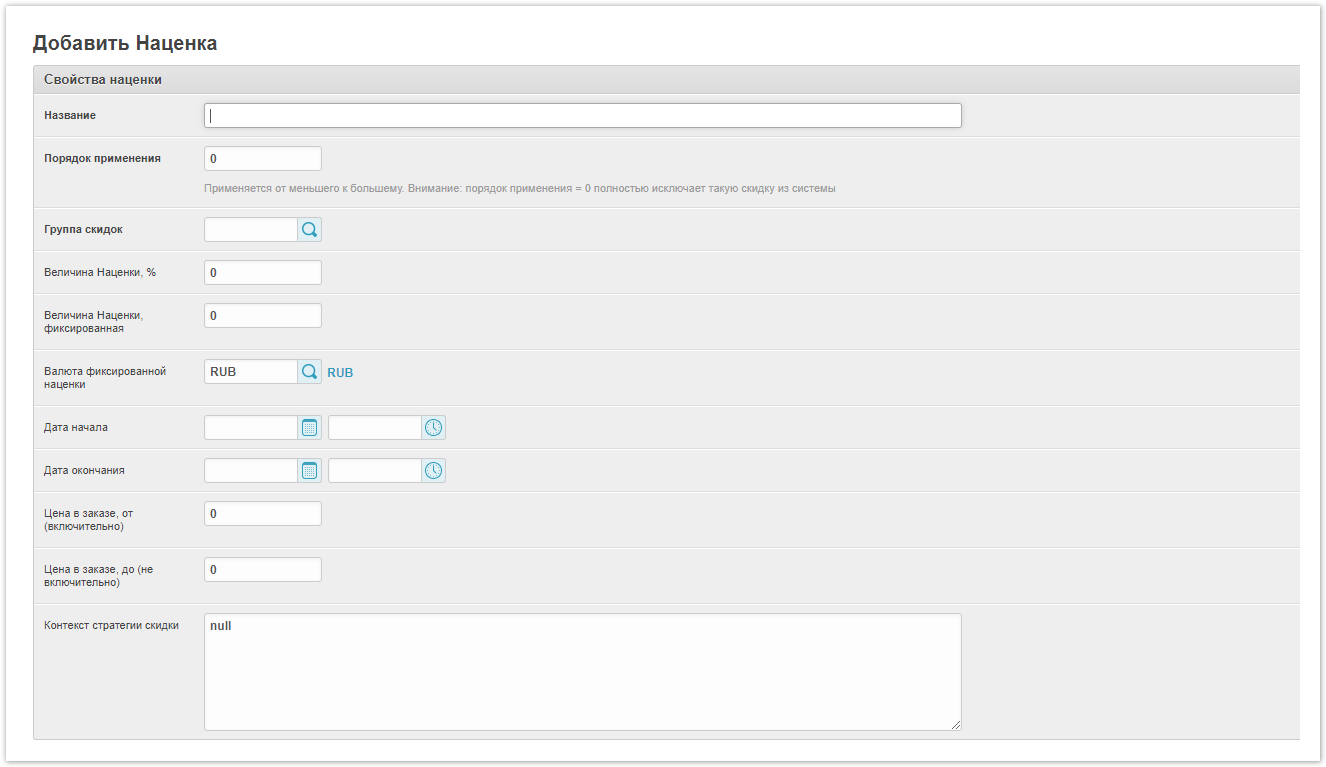Click the search icon next to Группа скидок
Image resolution: width=1326 pixels, height=767 pixels.
pyautogui.click(x=310, y=230)
